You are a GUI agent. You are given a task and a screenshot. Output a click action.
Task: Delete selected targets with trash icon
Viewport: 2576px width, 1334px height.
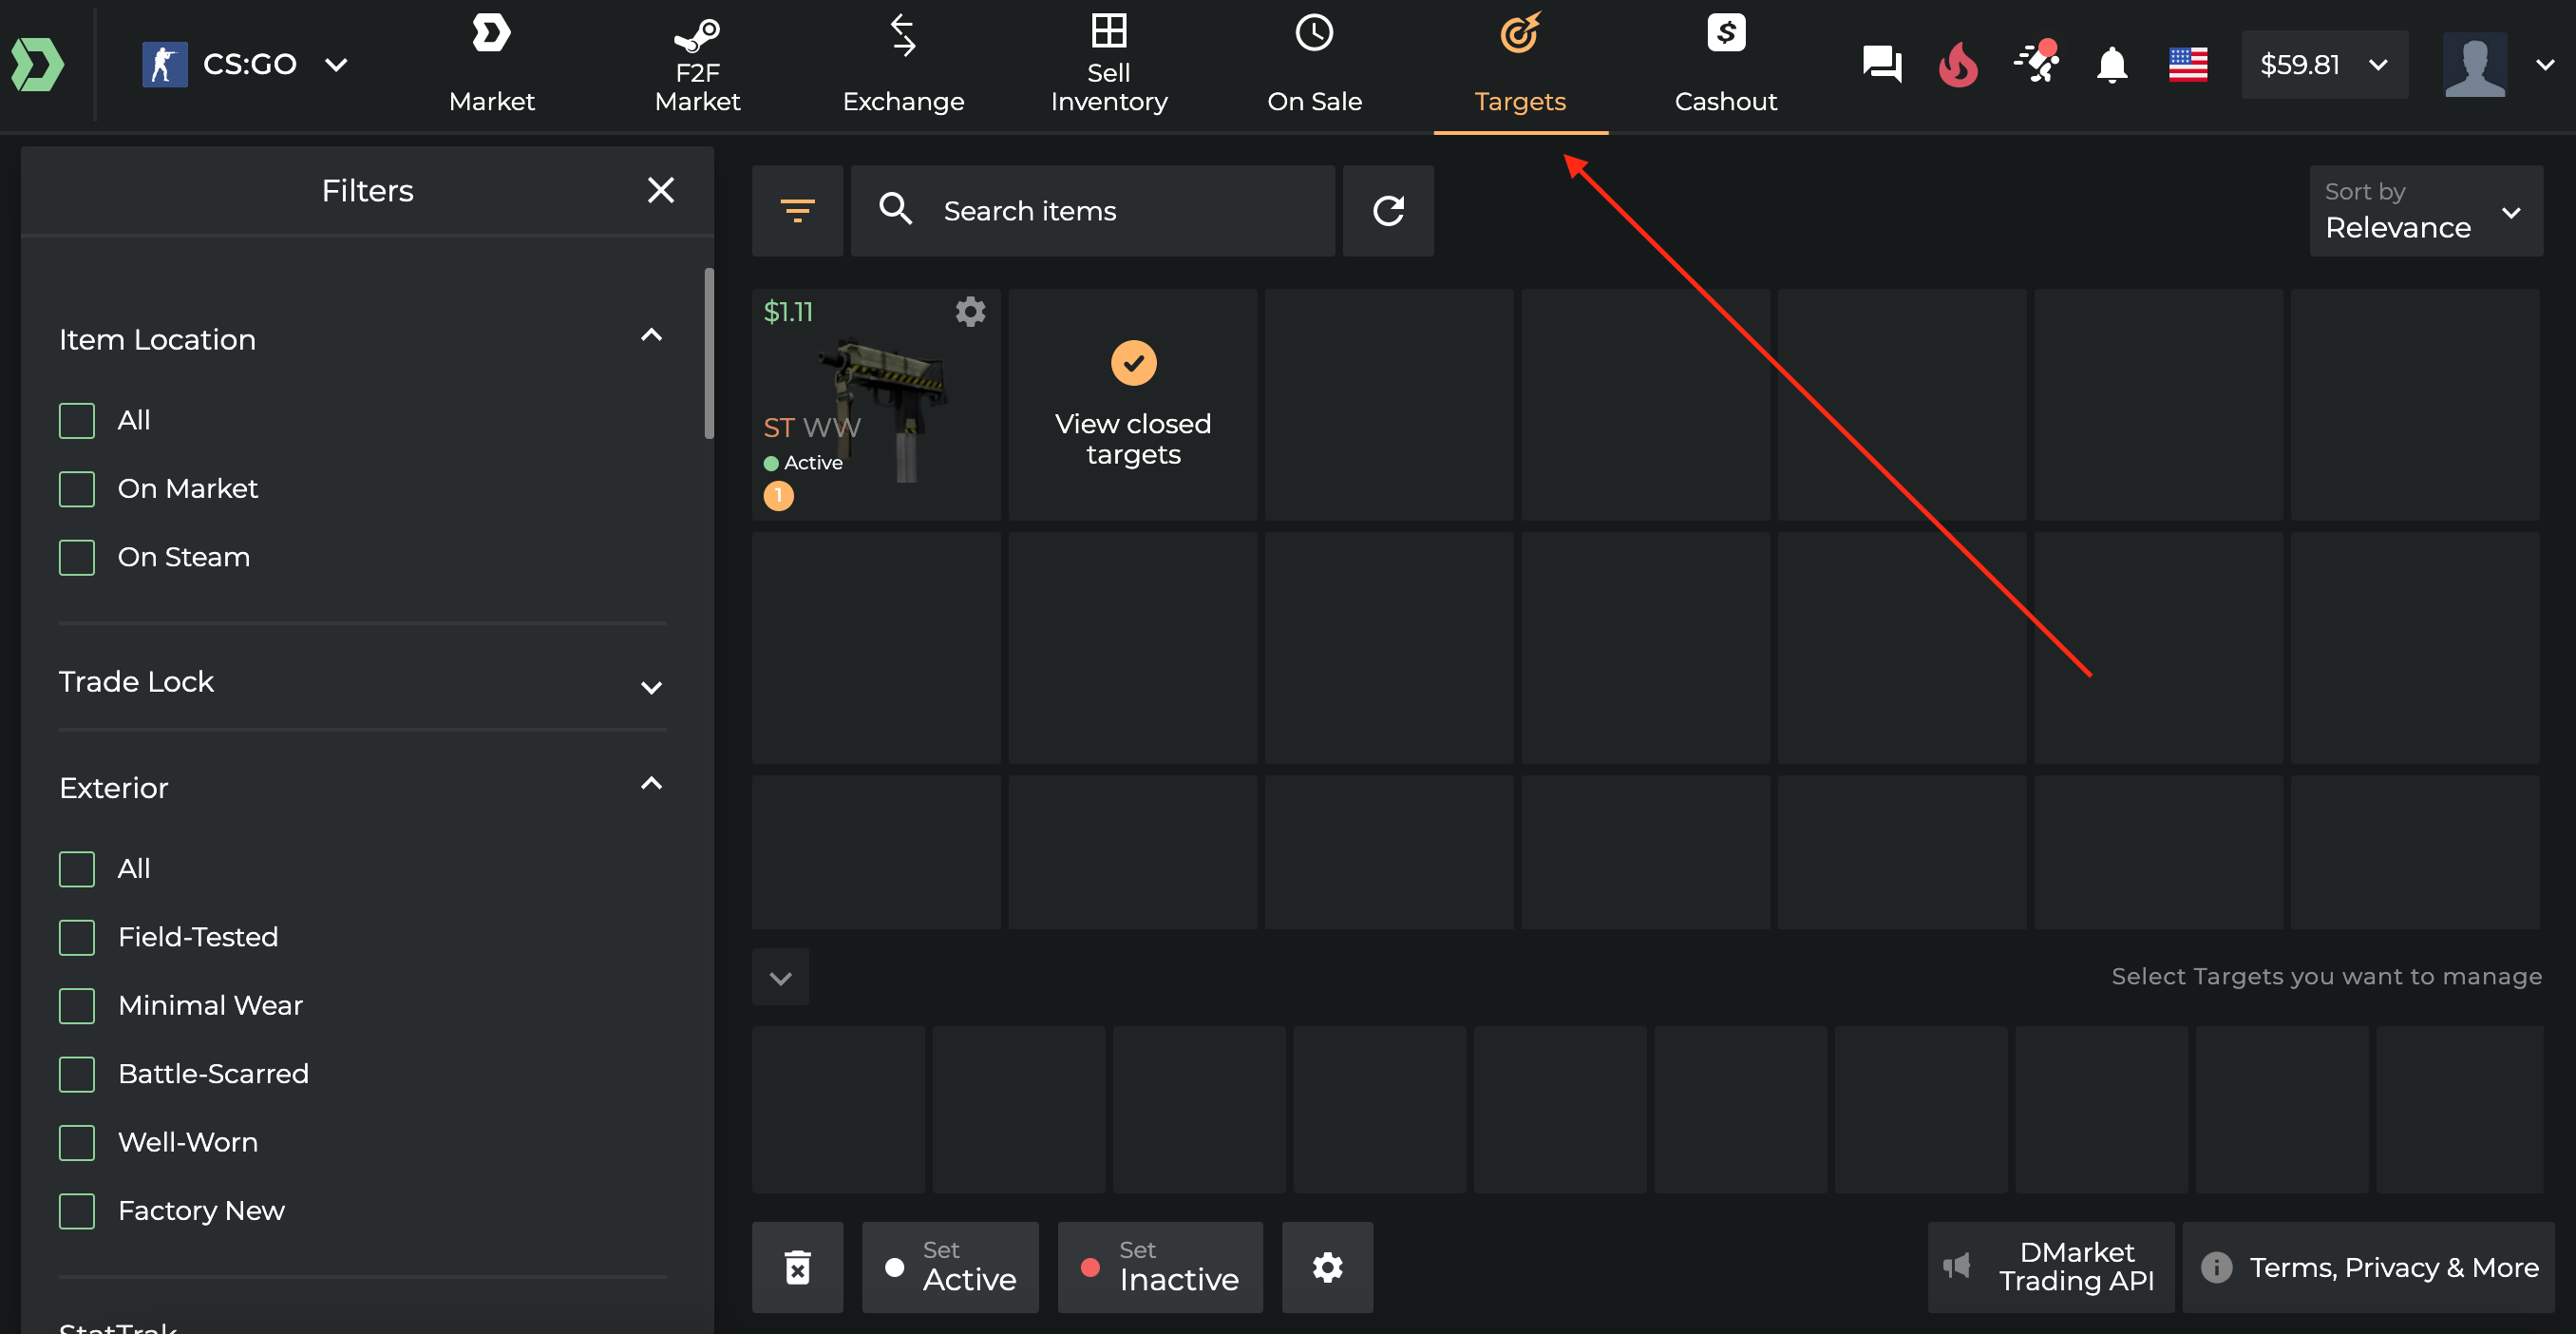[797, 1267]
